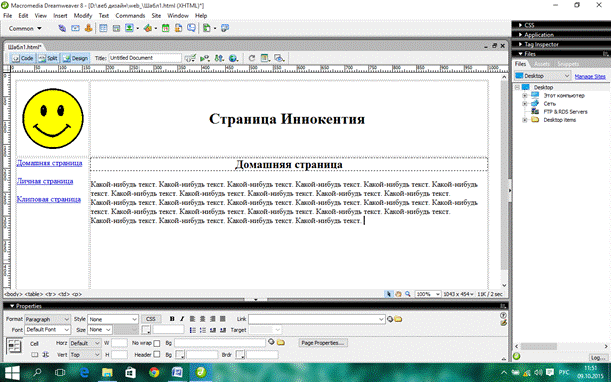Open the 100% zoom level dropdown
The height and width of the screenshot is (382, 611).
click(427, 294)
